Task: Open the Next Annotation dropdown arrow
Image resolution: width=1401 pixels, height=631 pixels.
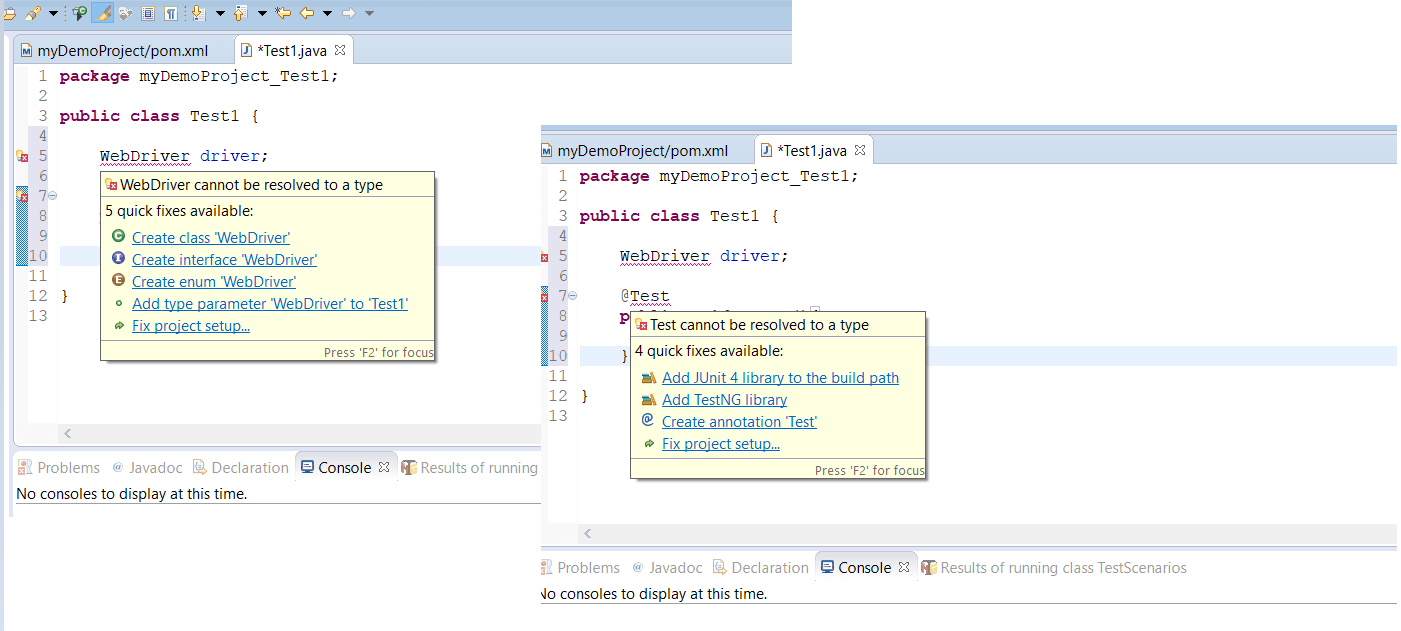Action: [220, 13]
